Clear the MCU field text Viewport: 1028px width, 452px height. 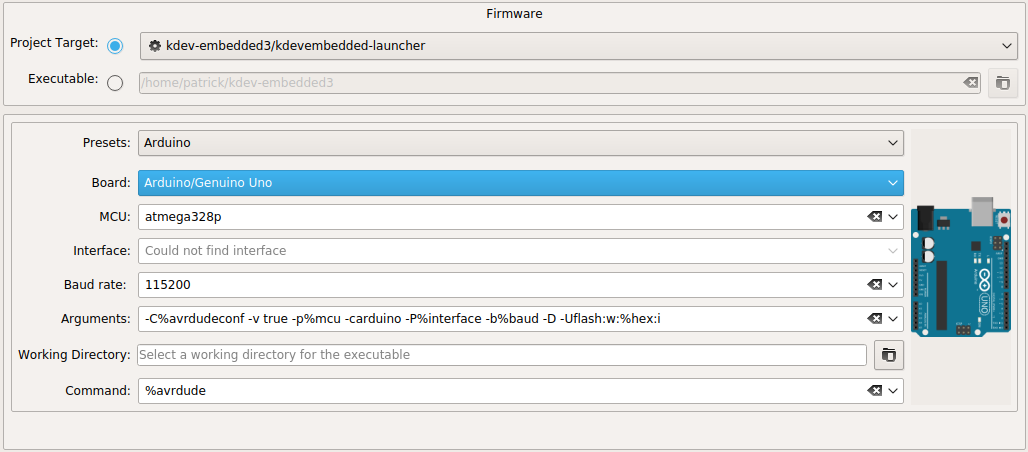click(x=874, y=217)
